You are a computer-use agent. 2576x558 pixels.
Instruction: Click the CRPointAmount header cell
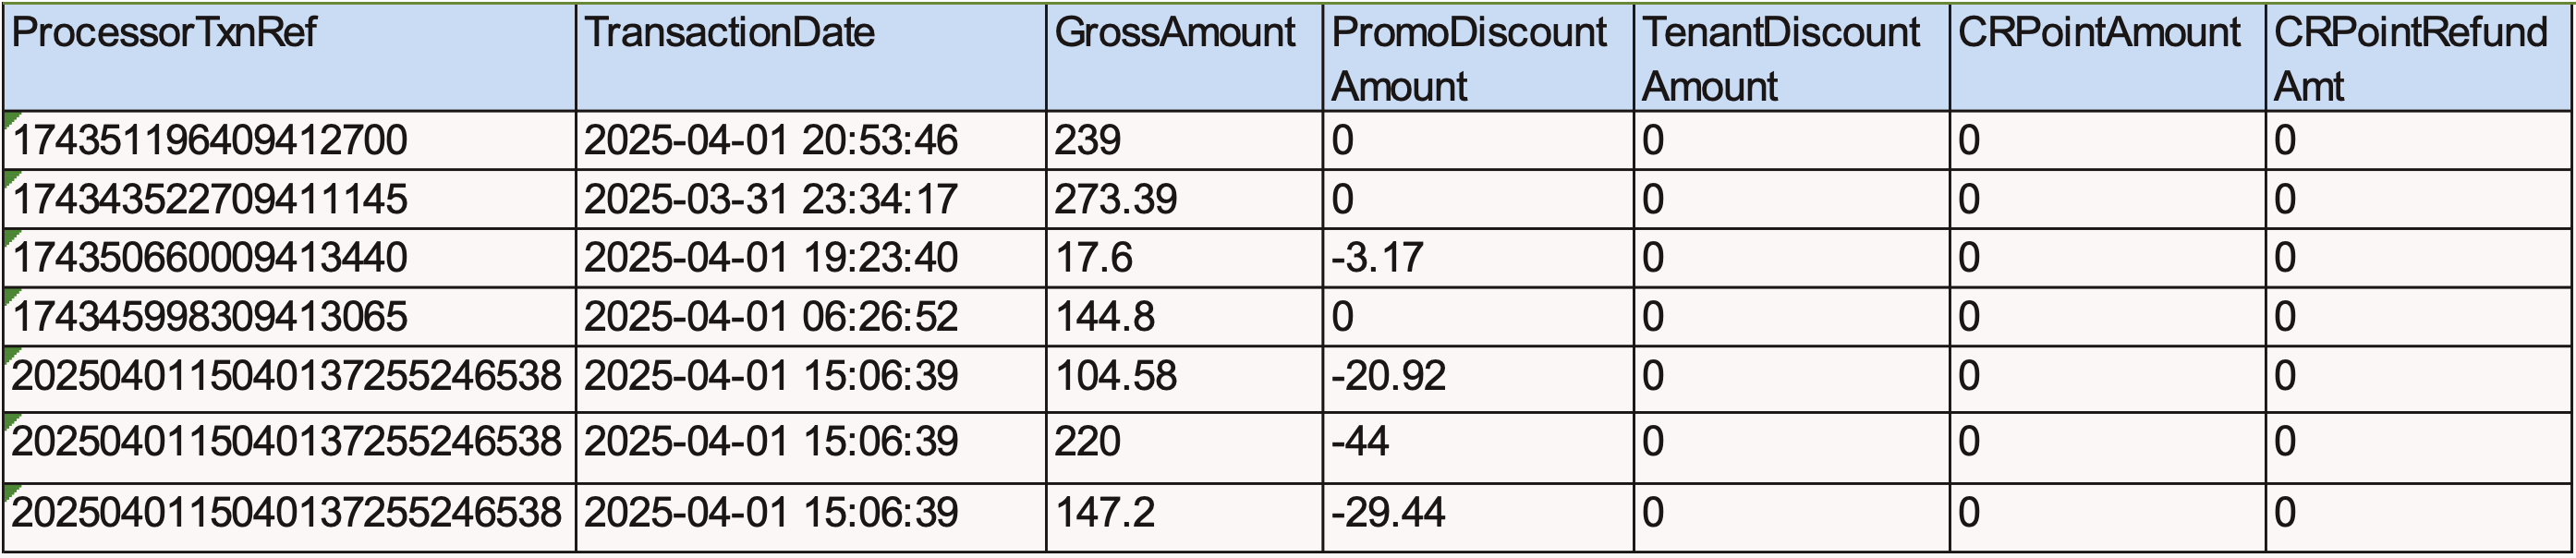point(2107,58)
